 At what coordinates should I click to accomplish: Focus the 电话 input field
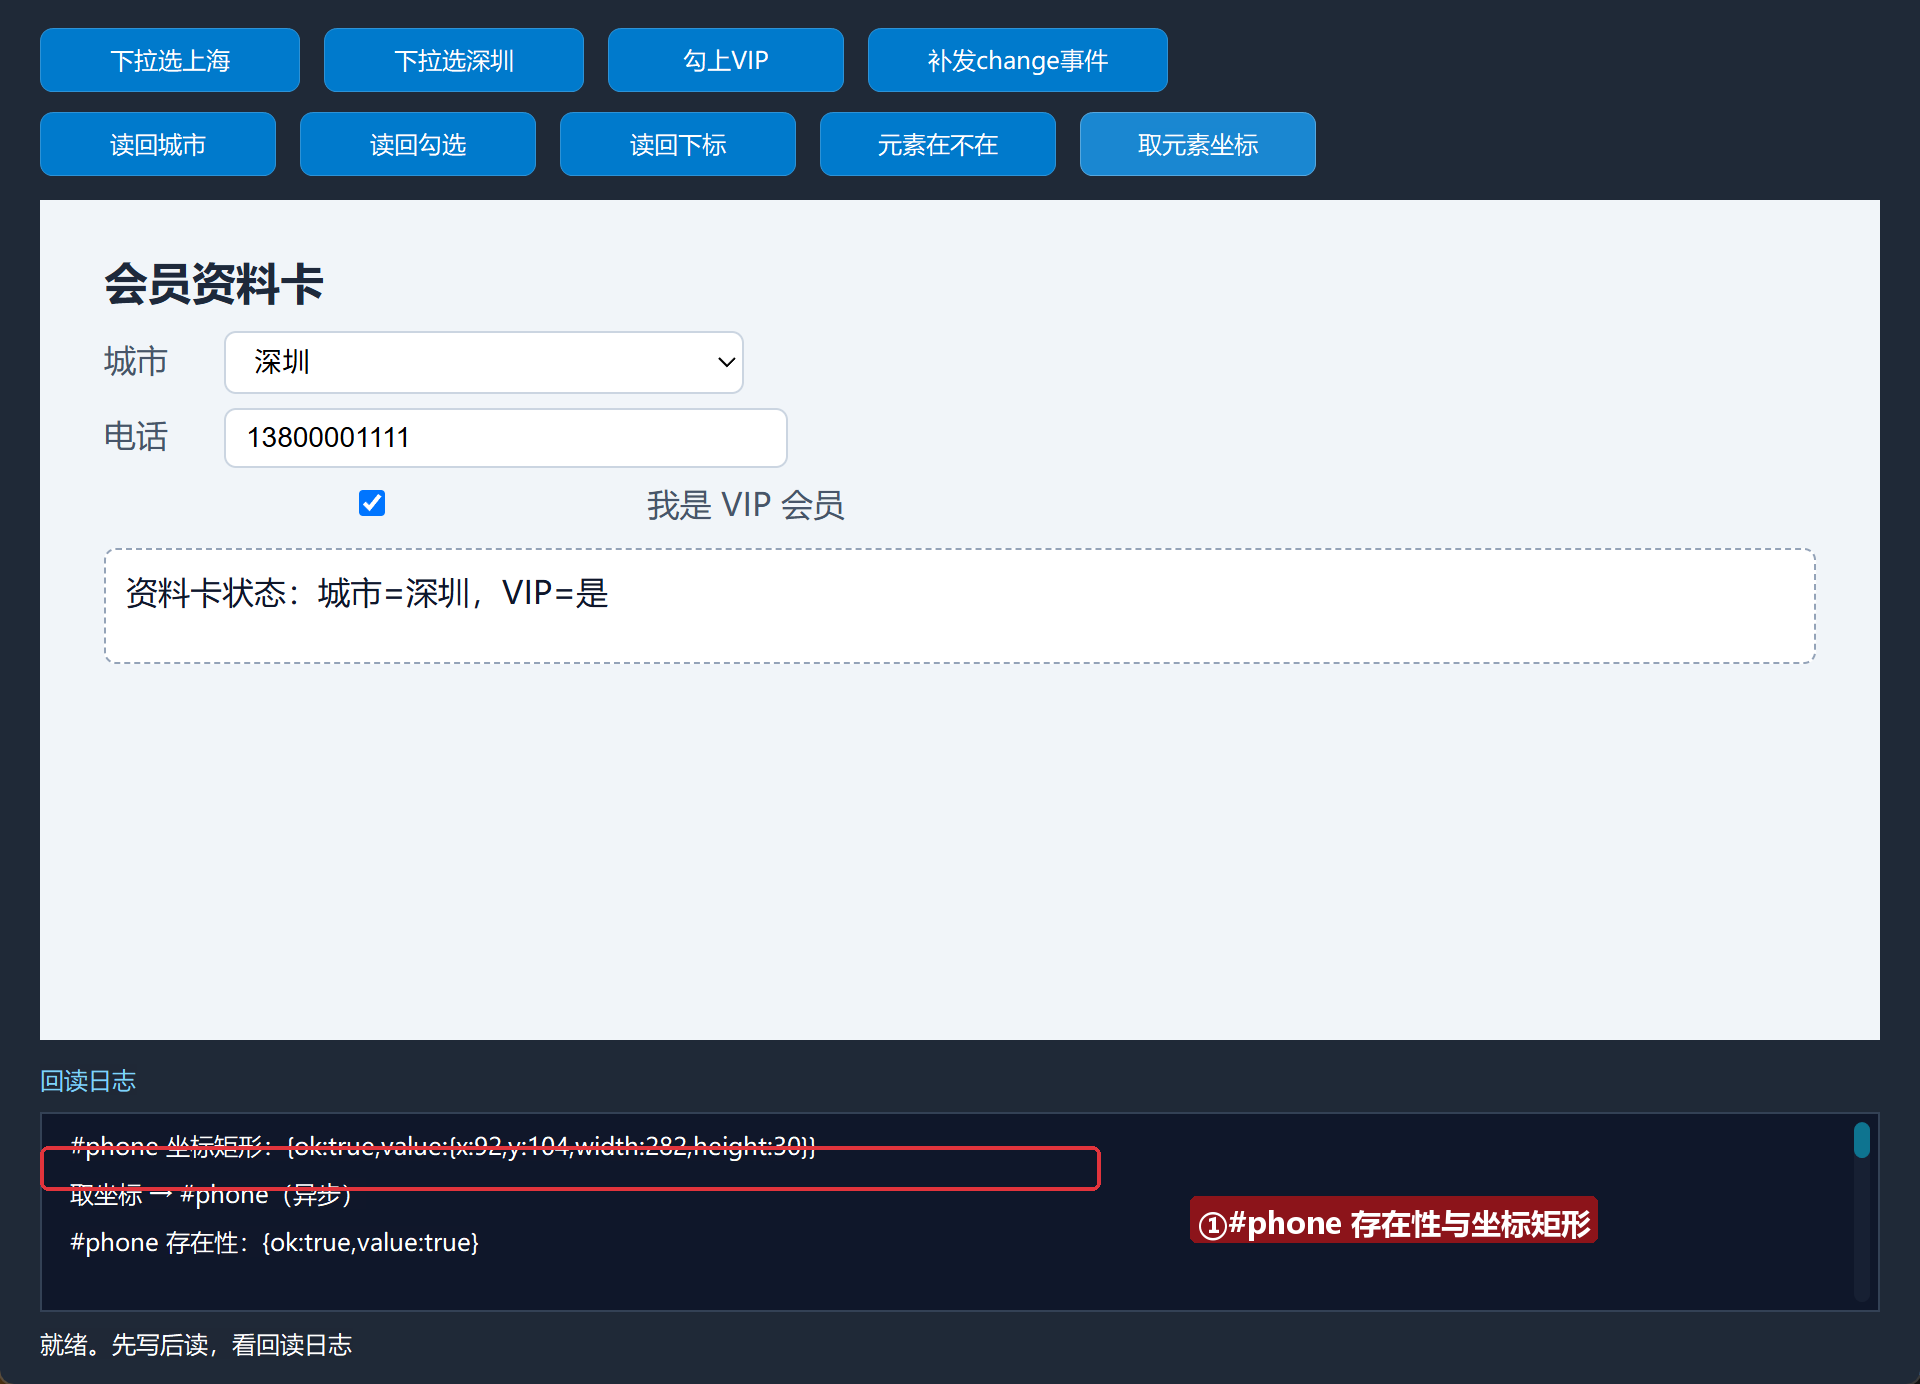tap(506, 437)
